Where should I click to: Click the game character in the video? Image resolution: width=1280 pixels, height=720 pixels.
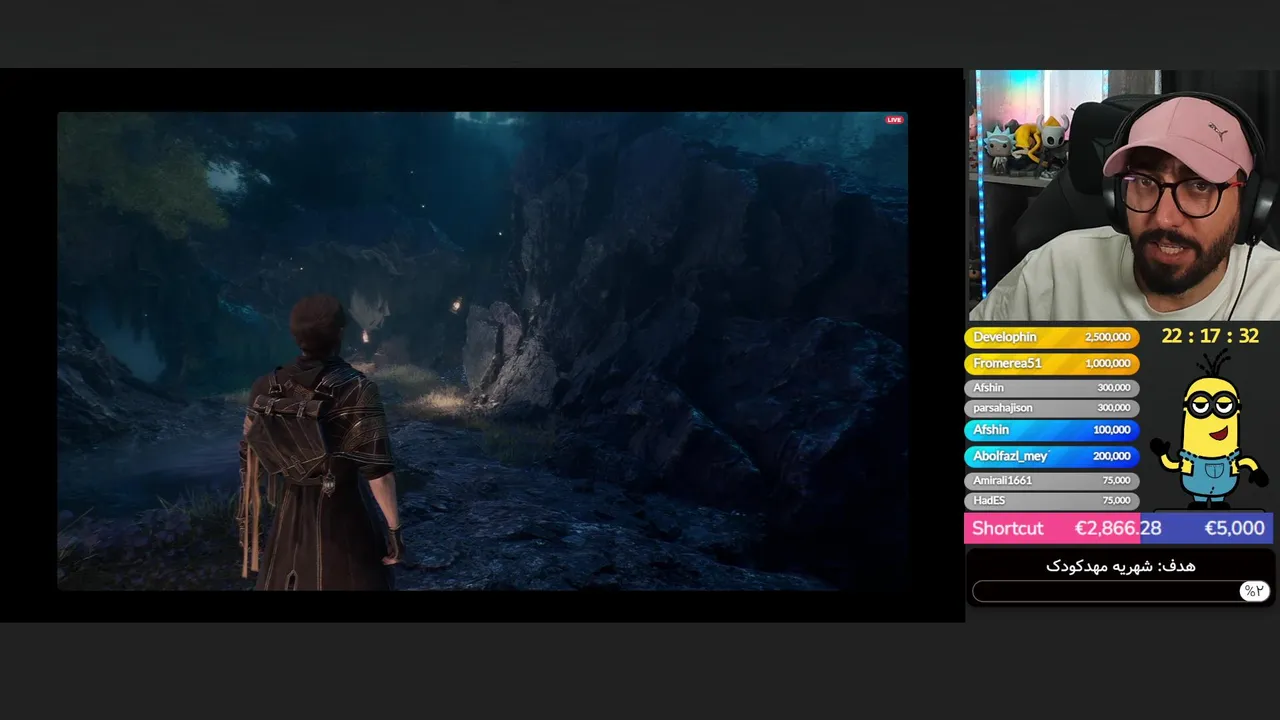(x=320, y=442)
